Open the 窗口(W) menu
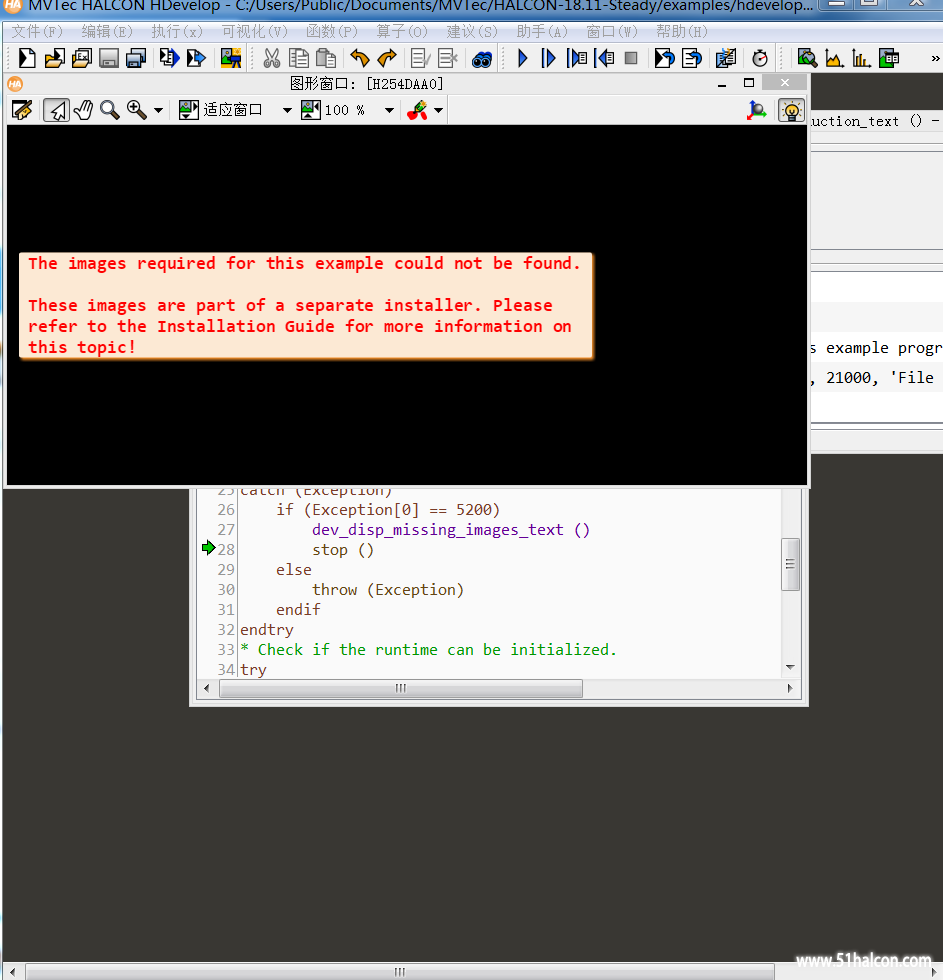Screen dimensions: 943x980 point(612,31)
